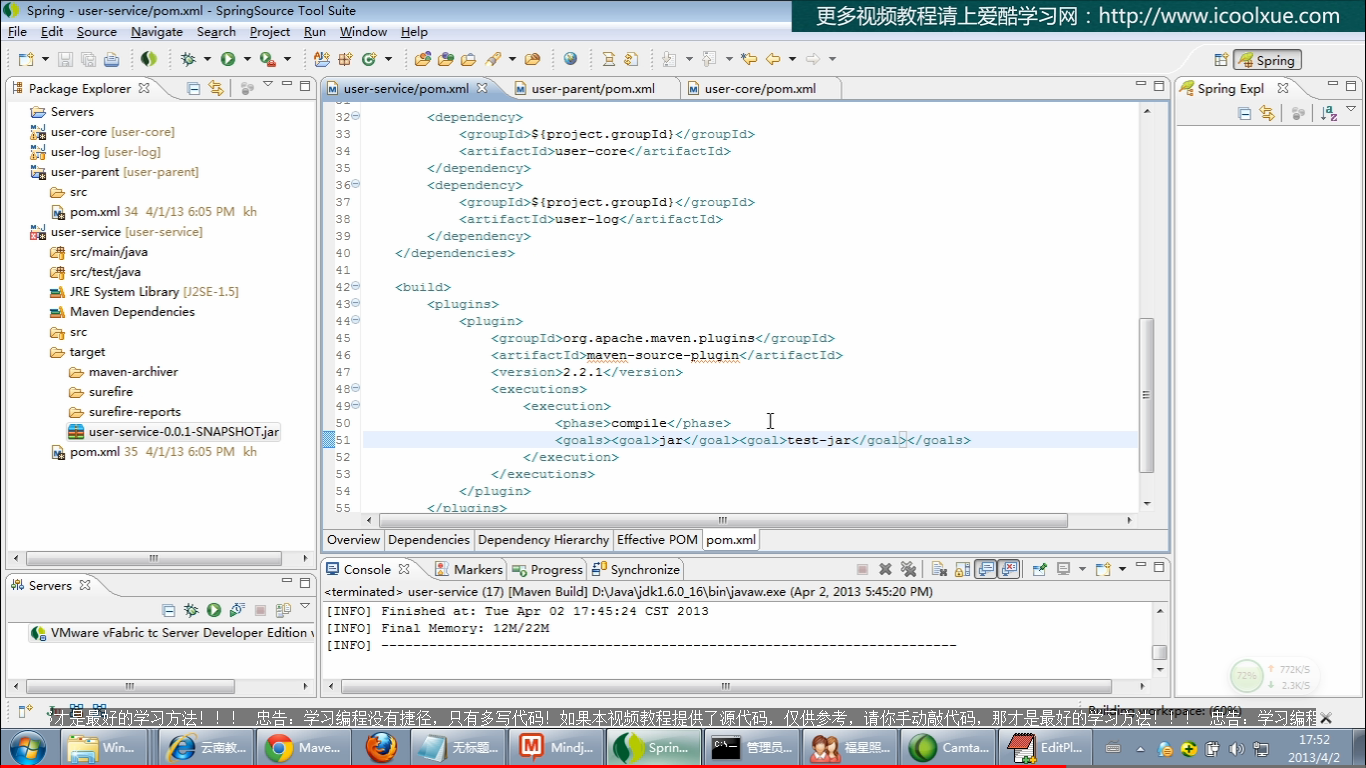Switch to user-parent/pom.xml editor tab

tap(593, 88)
